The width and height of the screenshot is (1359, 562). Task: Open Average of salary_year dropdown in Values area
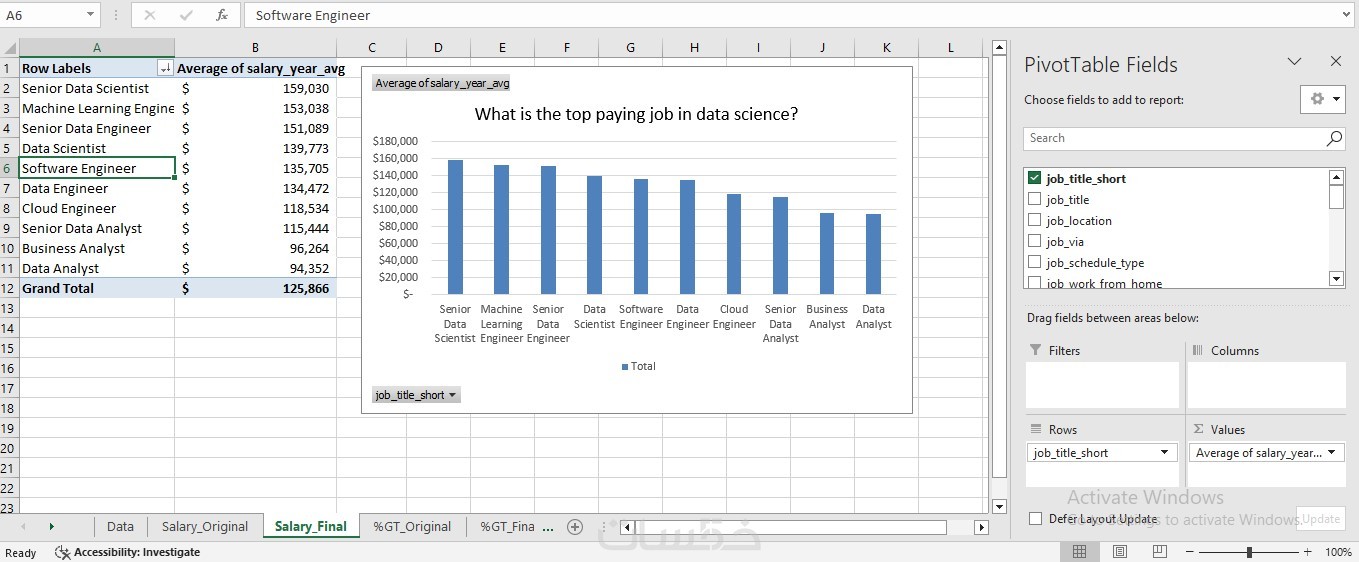click(x=1332, y=453)
